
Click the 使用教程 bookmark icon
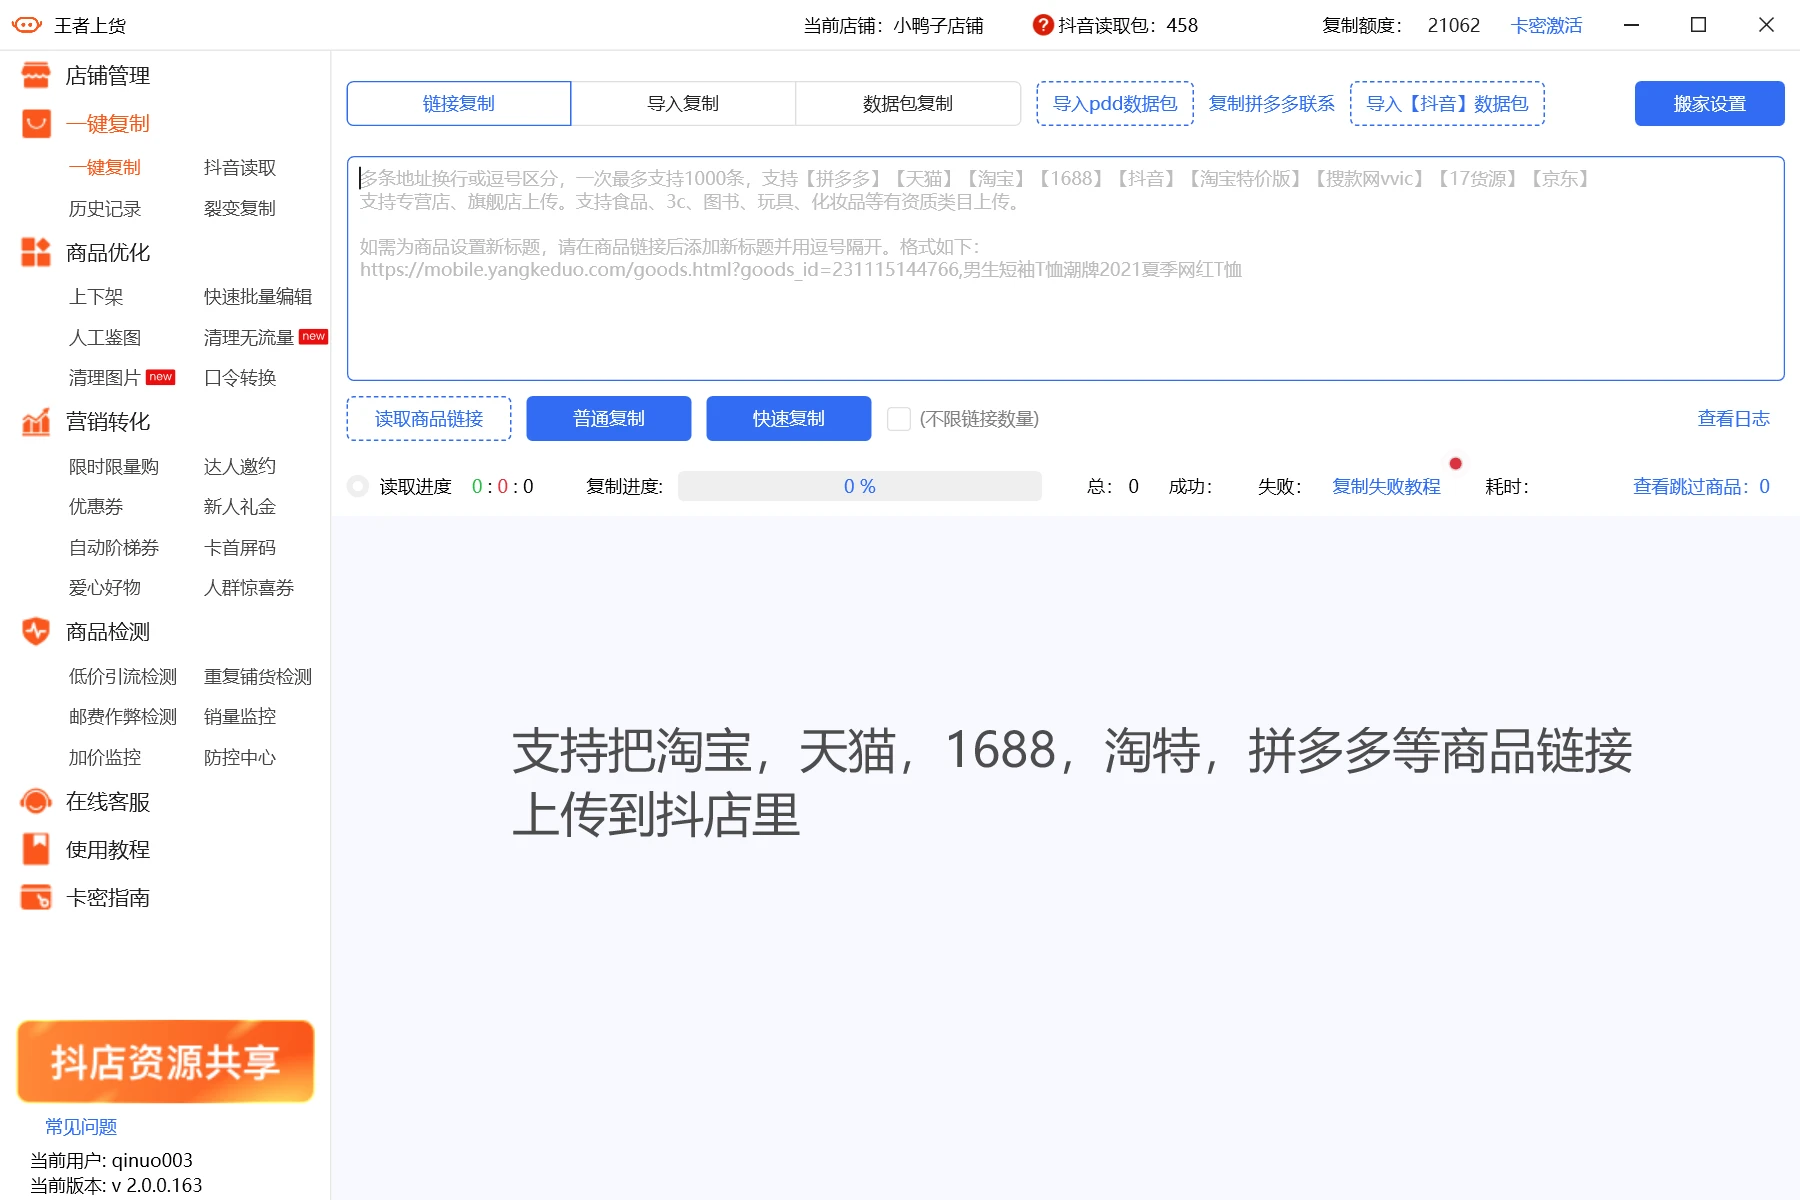pyautogui.click(x=36, y=849)
